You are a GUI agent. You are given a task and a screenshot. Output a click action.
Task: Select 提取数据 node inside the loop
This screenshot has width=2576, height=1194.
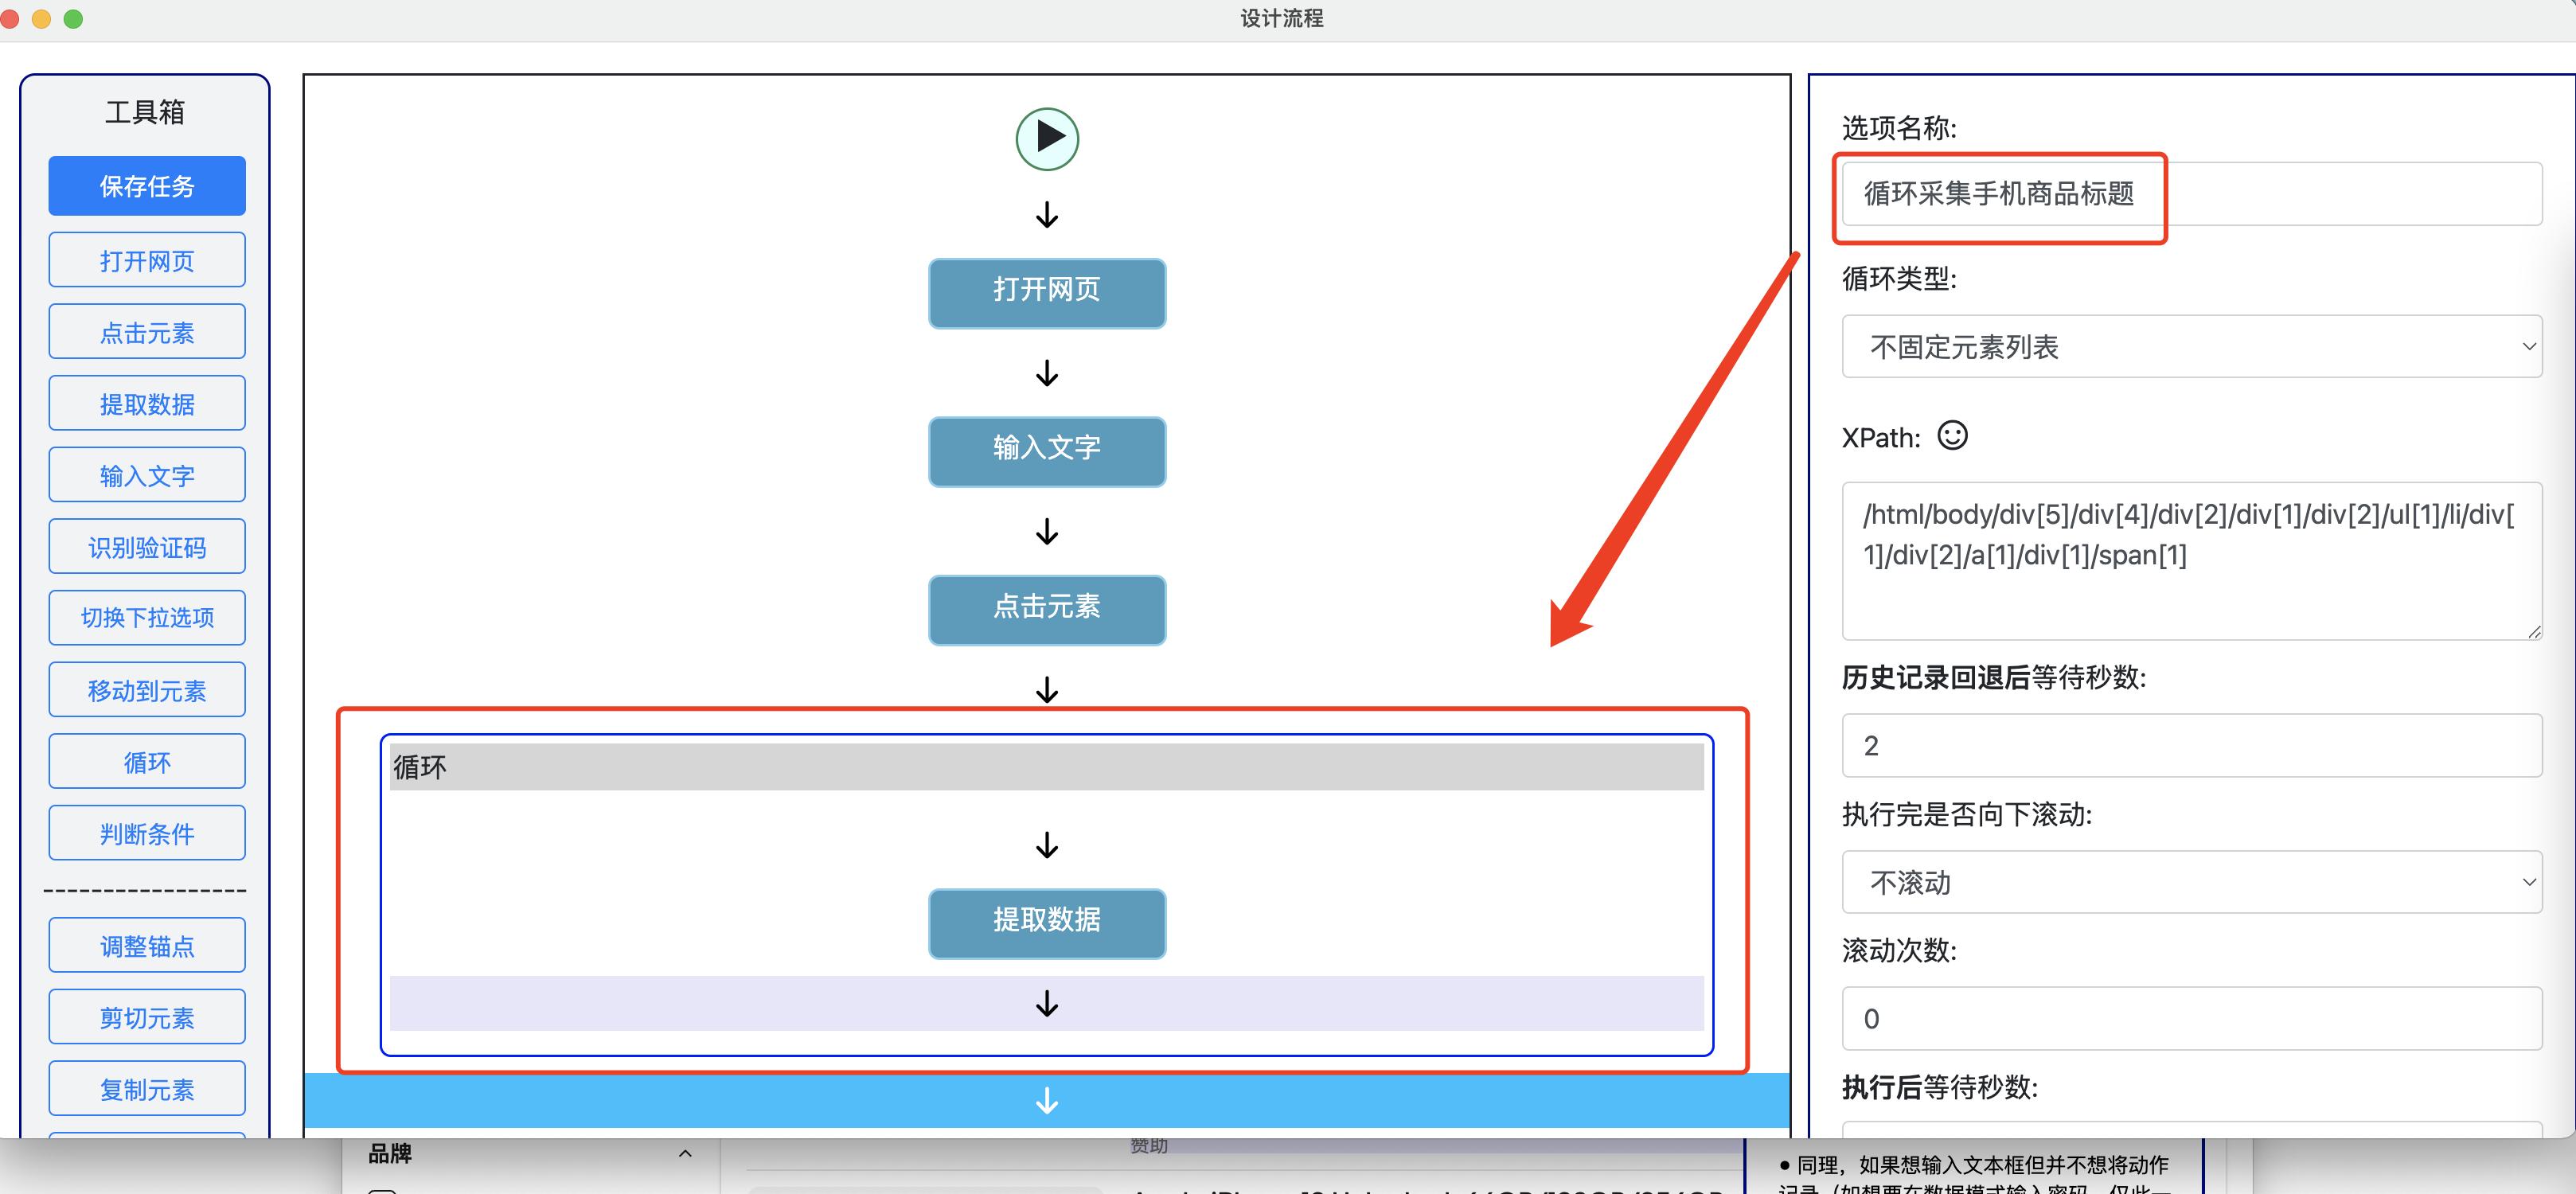(1047, 923)
